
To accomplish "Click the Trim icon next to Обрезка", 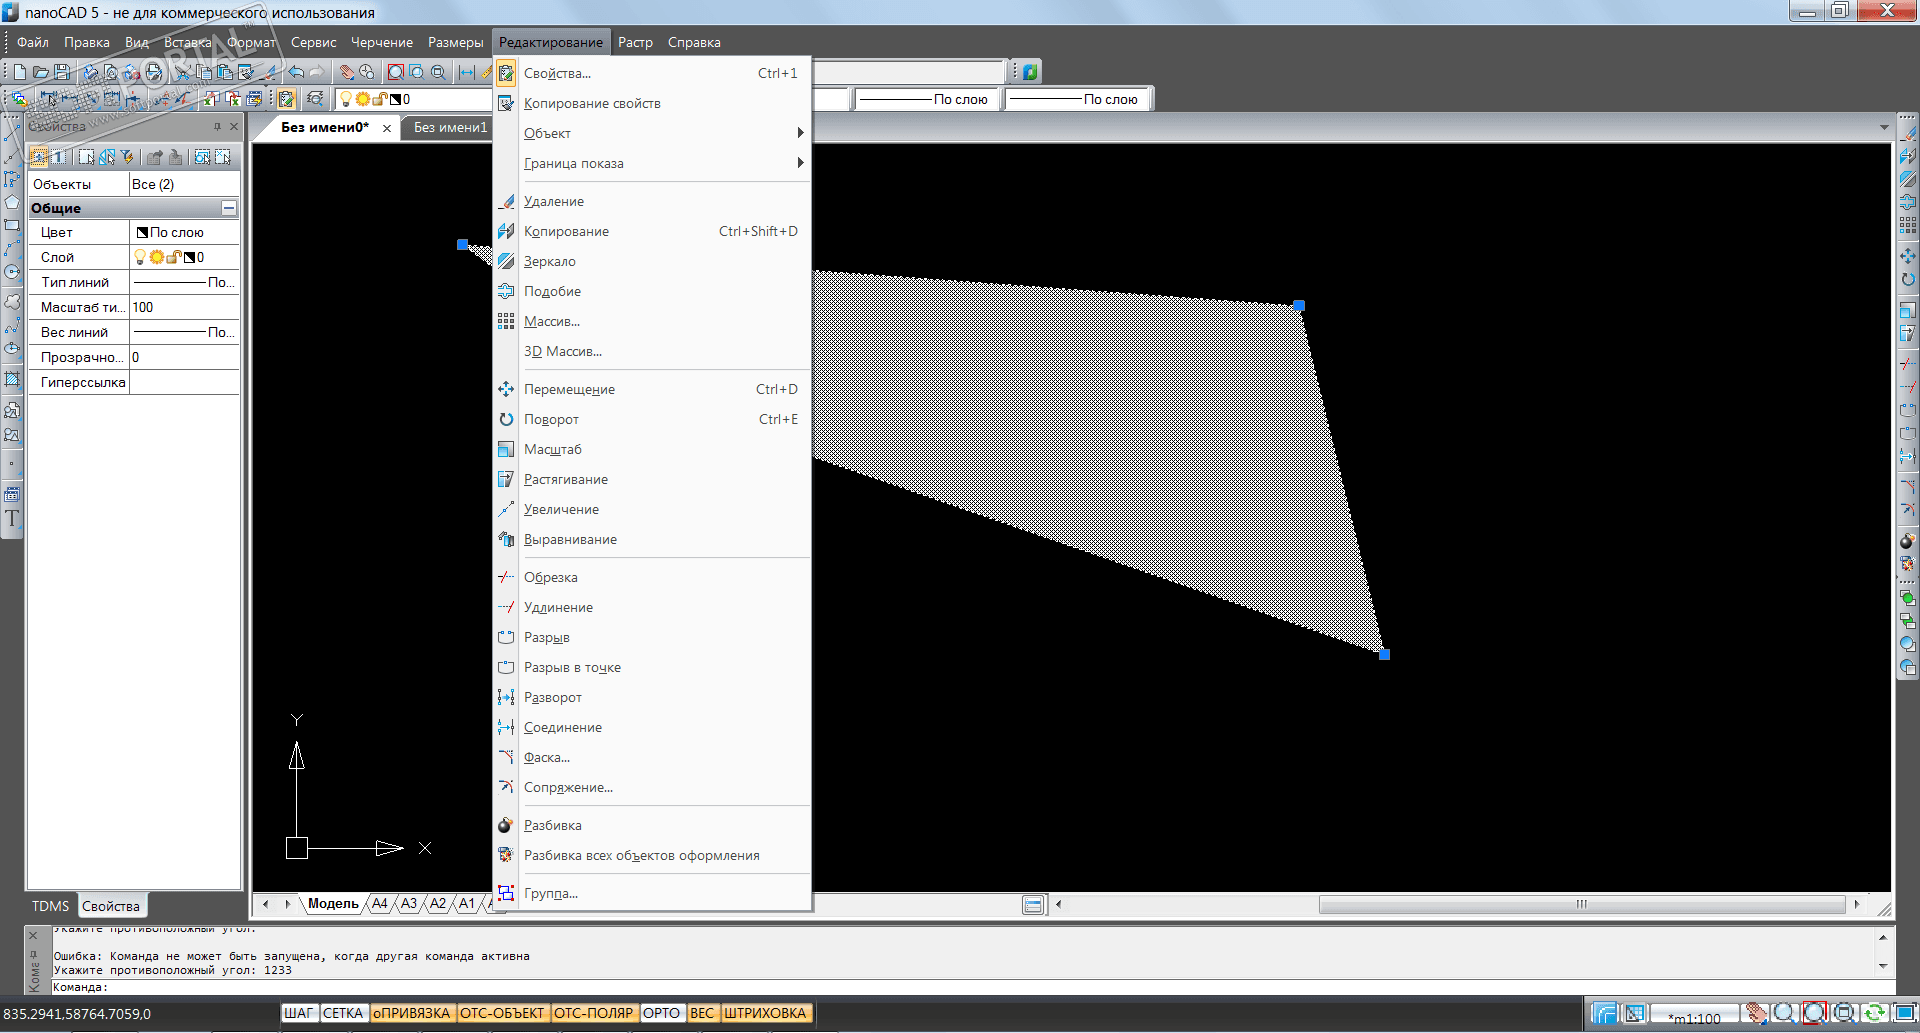I will tap(507, 577).
